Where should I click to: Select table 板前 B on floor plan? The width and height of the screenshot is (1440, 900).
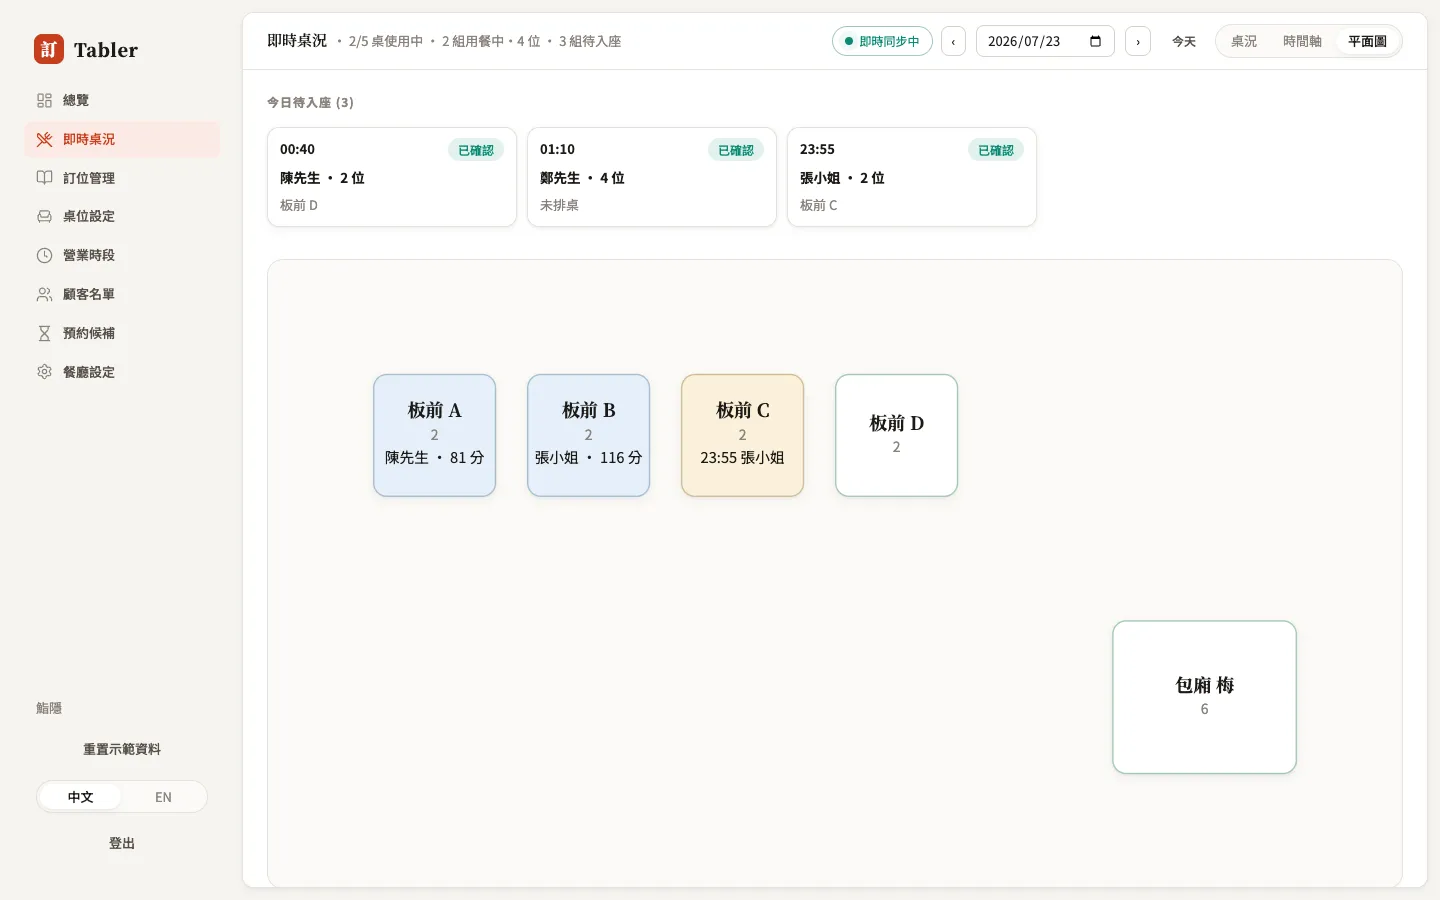point(589,435)
